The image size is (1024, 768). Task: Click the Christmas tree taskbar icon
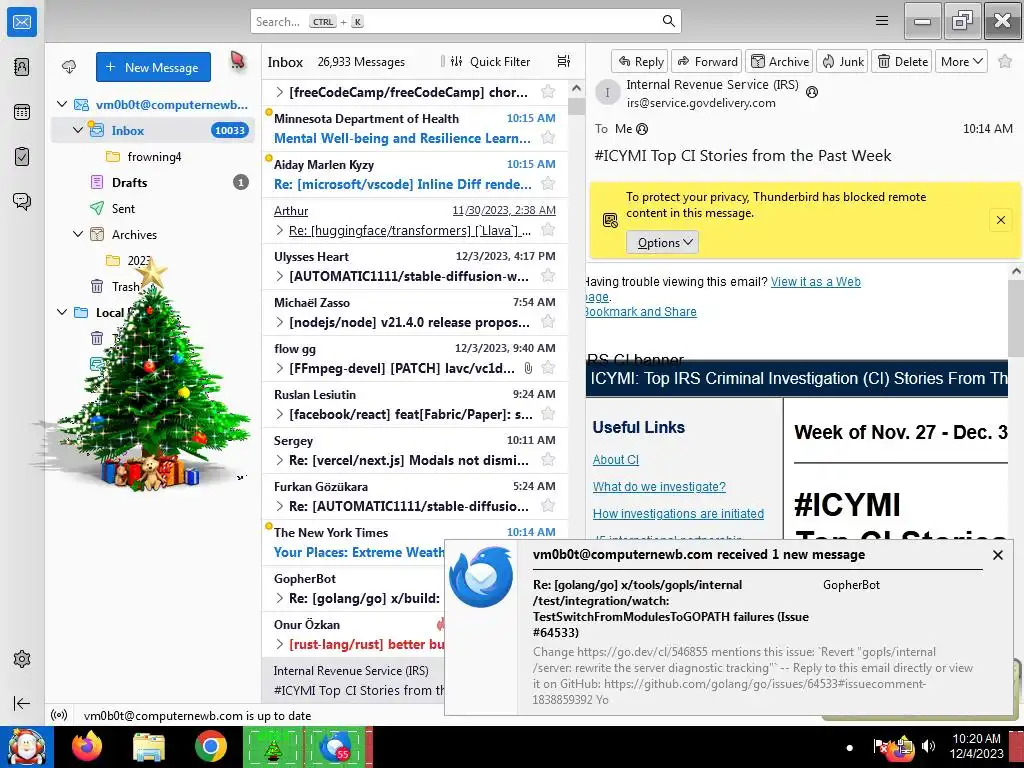[272, 747]
